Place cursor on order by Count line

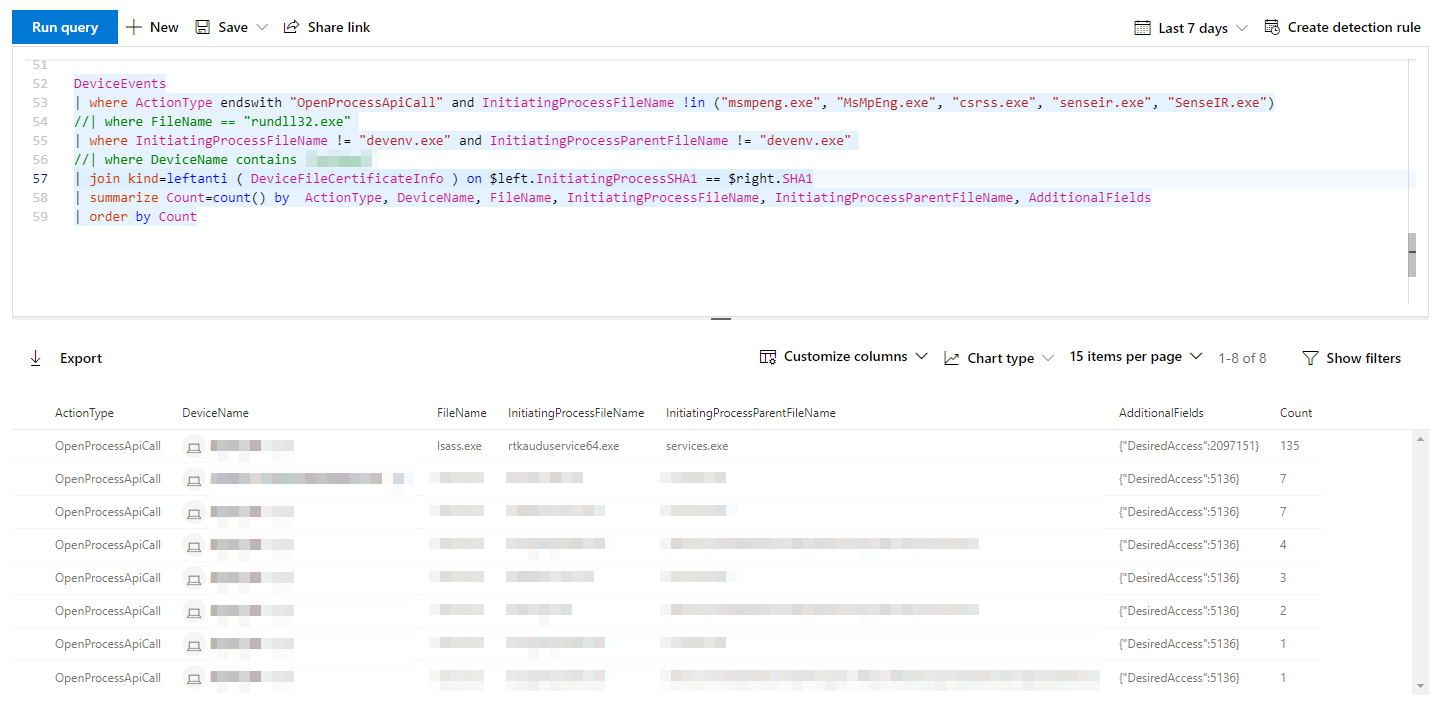(136, 217)
